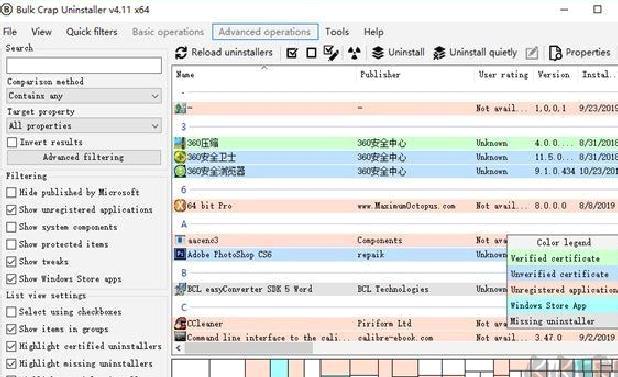Click the Invert selection toolbar icon
618x377 pixels.
[x=331, y=53]
